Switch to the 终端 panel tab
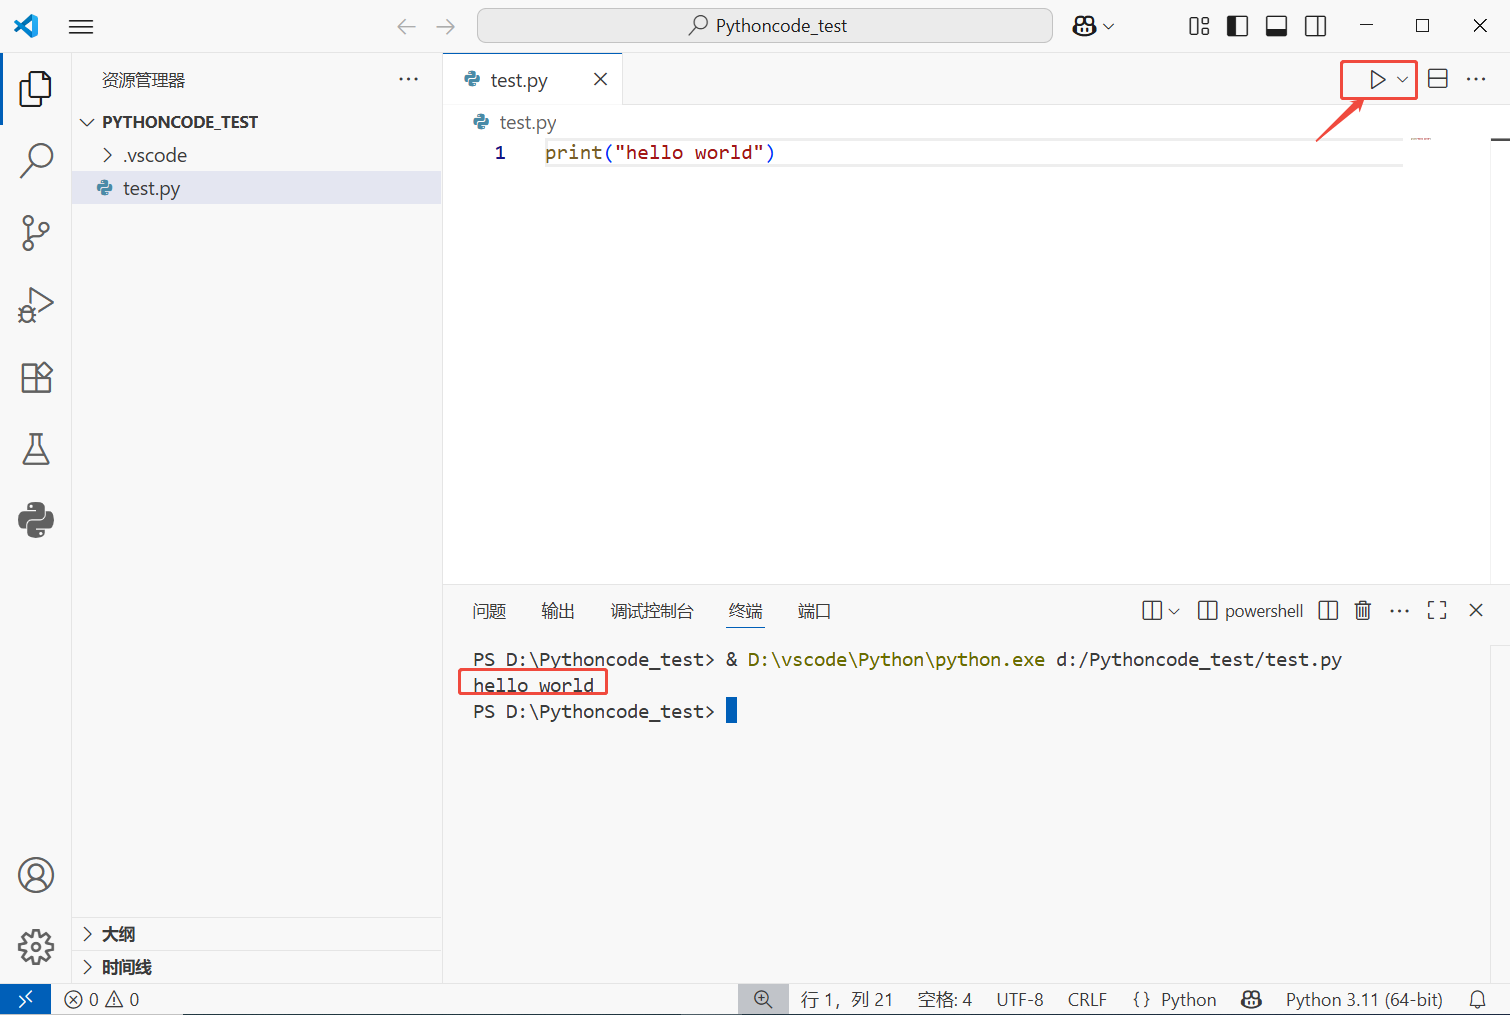Image resolution: width=1510 pixels, height=1015 pixels. [745, 611]
